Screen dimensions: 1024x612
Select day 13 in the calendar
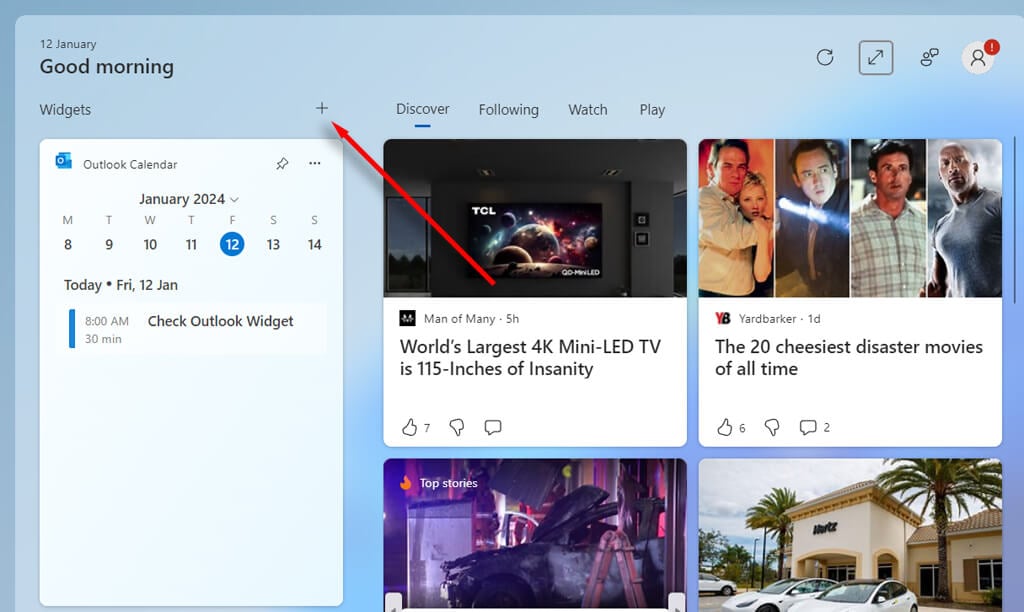273,245
